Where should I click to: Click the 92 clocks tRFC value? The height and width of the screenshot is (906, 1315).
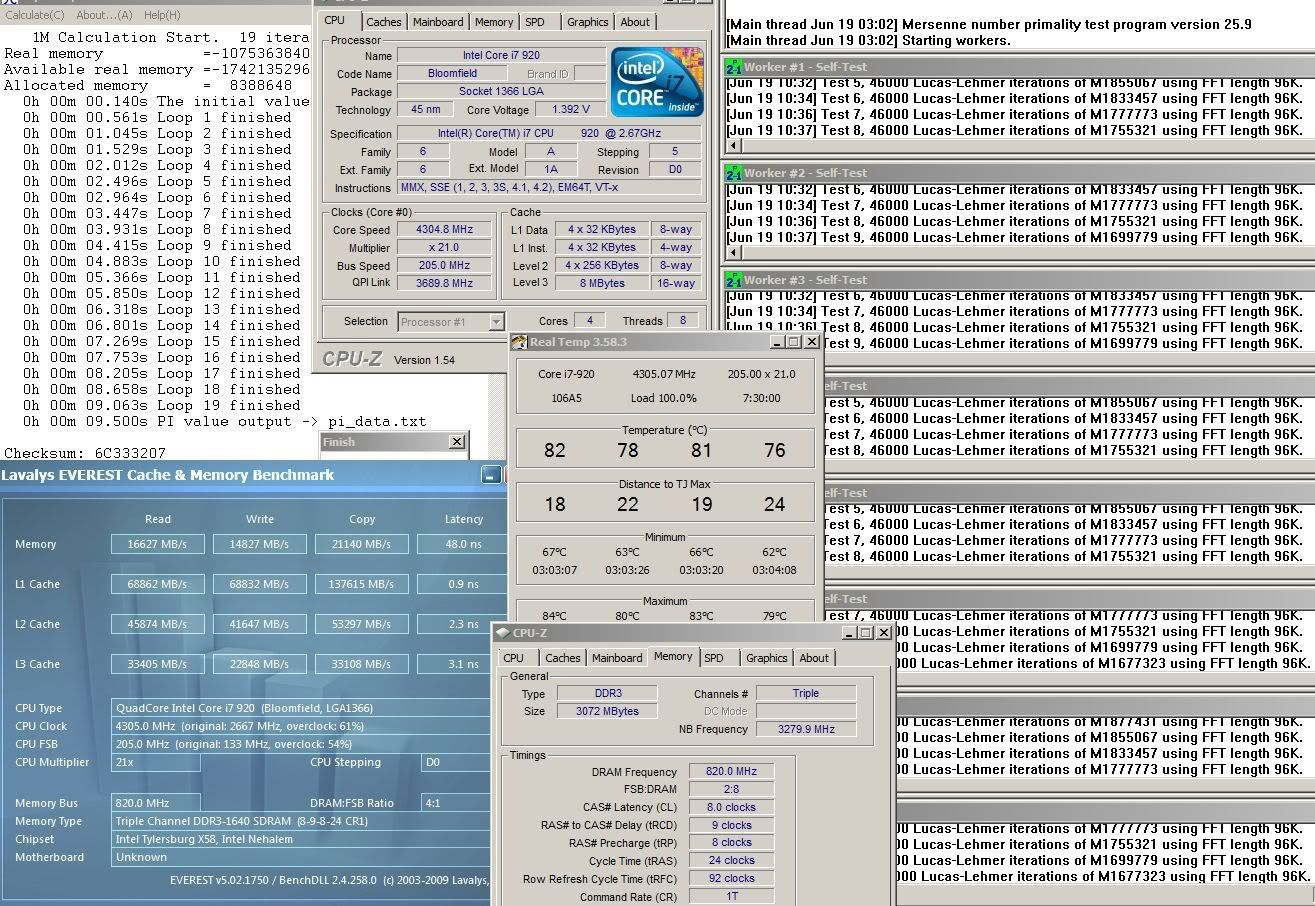732,879
